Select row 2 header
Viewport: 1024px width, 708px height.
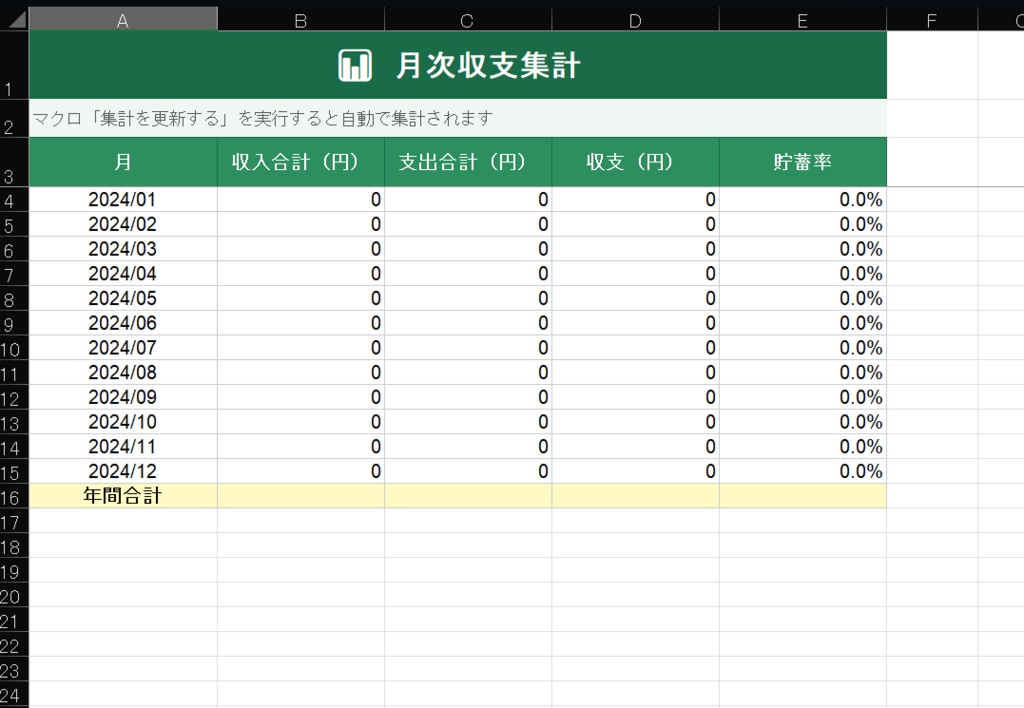pyautogui.click(x=14, y=118)
